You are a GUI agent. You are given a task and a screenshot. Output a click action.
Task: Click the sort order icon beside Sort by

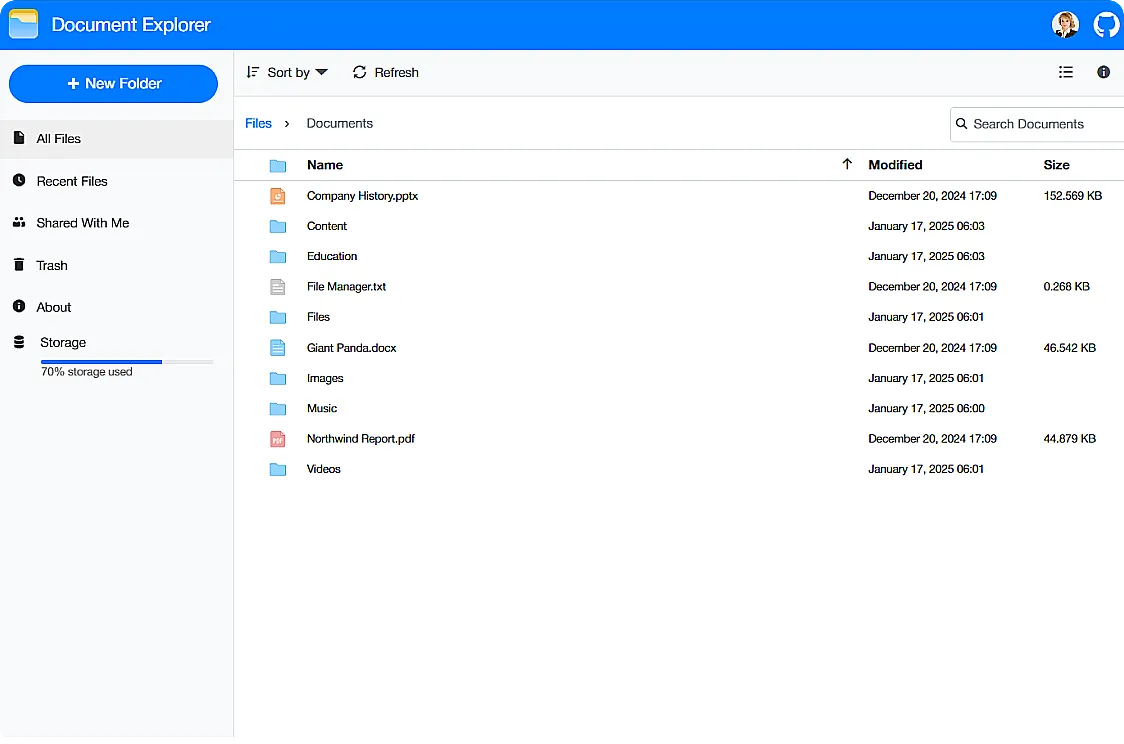[x=253, y=72]
